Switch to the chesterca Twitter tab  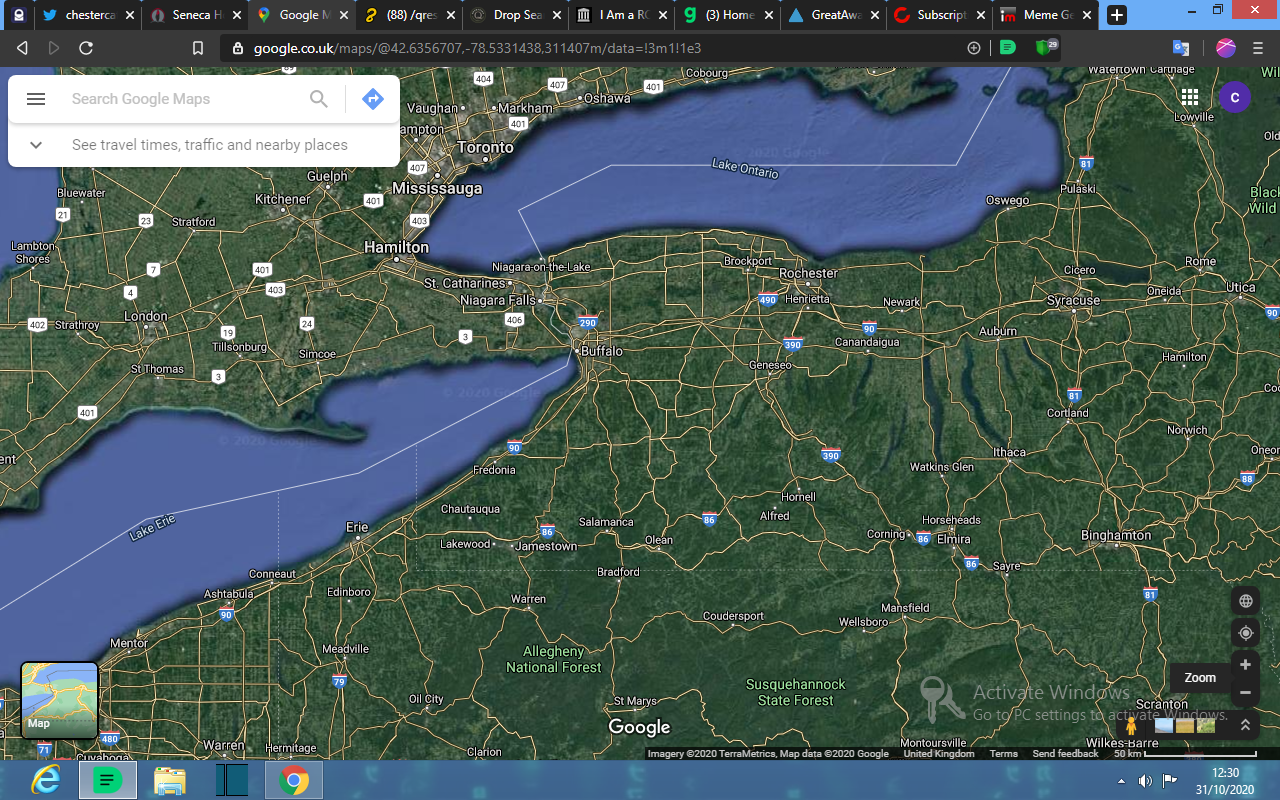tap(88, 15)
